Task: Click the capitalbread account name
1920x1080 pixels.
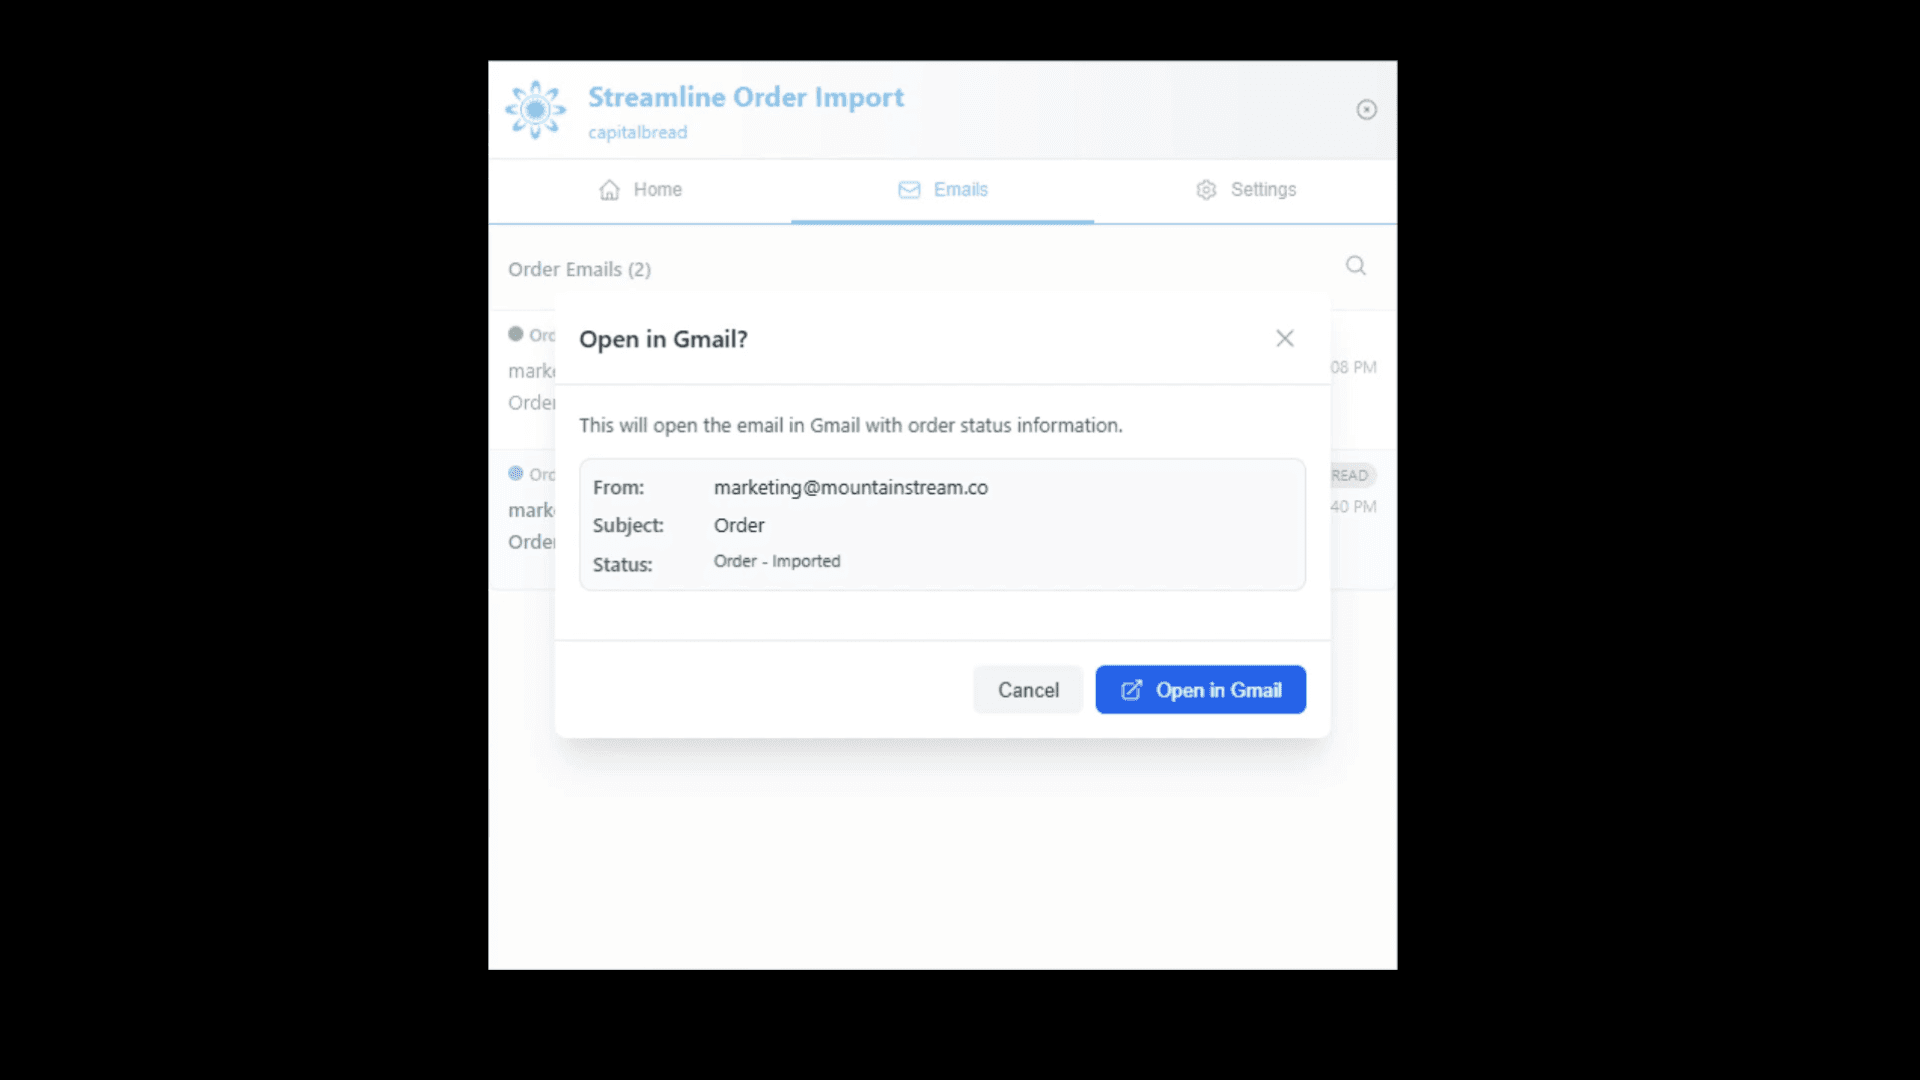Action: pyautogui.click(x=638, y=132)
